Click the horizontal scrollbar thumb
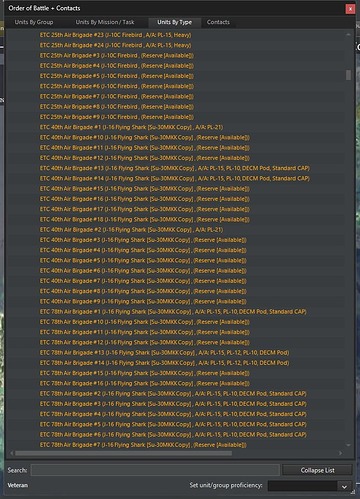 tap(123, 453)
